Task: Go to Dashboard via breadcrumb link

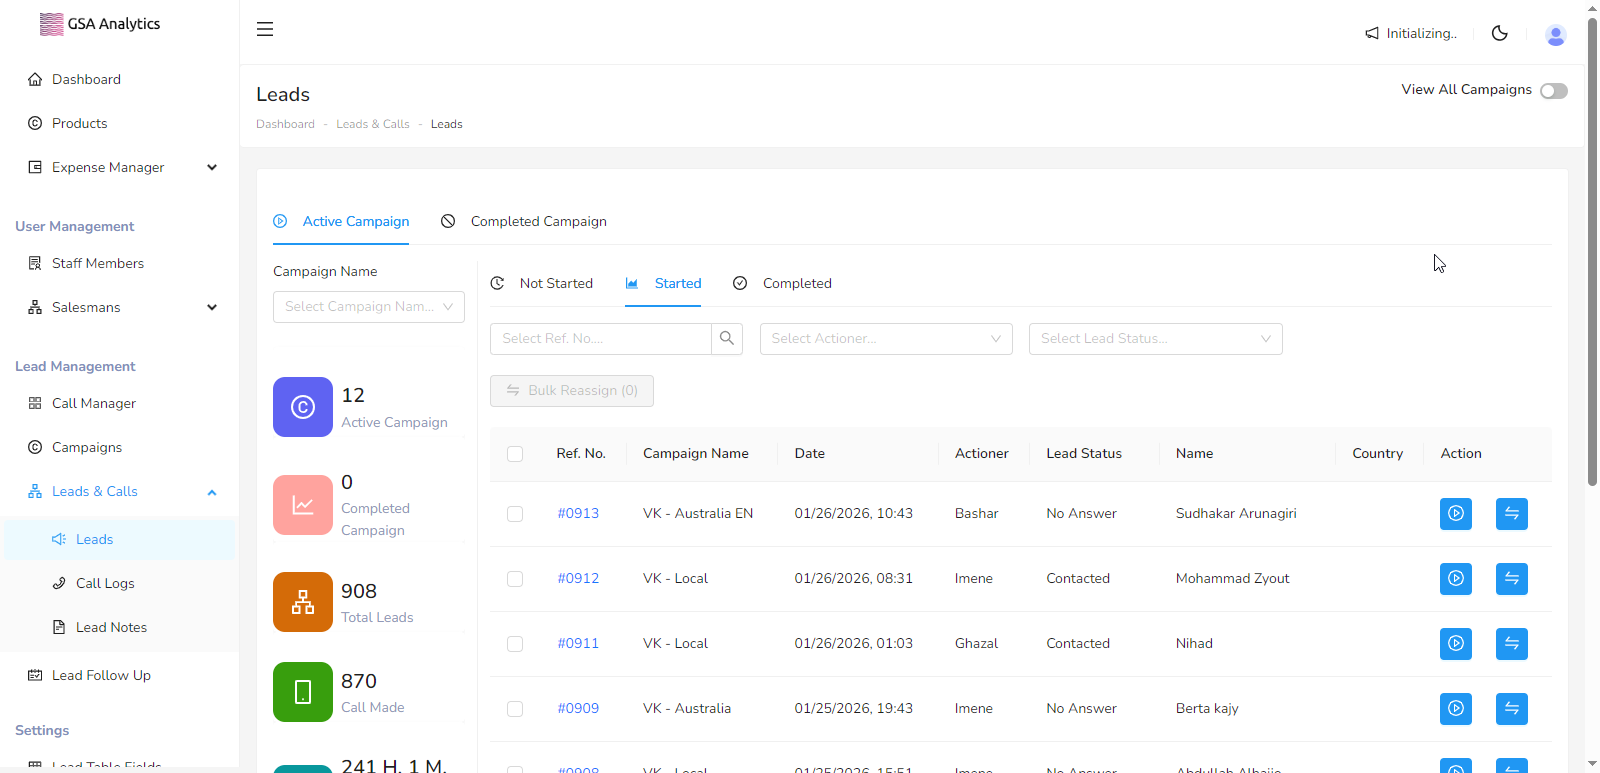Action: tap(285, 124)
